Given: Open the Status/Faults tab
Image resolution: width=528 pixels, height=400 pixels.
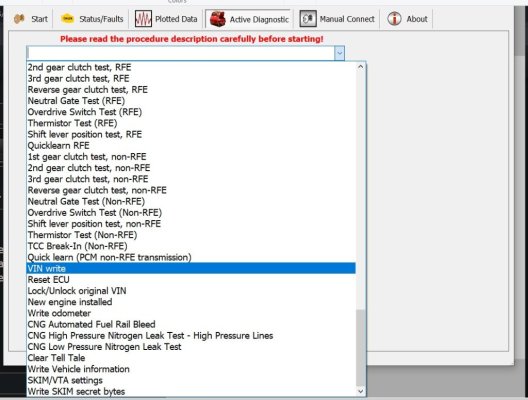Looking at the screenshot, I should [x=92, y=19].
